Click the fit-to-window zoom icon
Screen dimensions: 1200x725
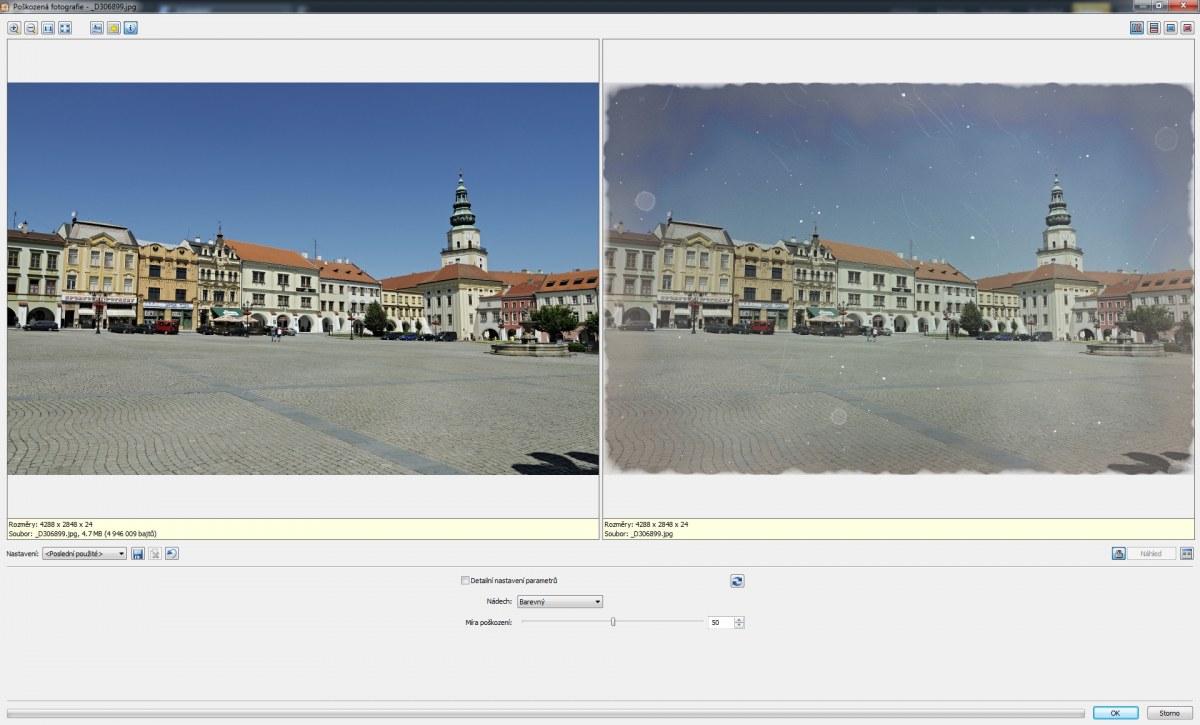pos(65,28)
